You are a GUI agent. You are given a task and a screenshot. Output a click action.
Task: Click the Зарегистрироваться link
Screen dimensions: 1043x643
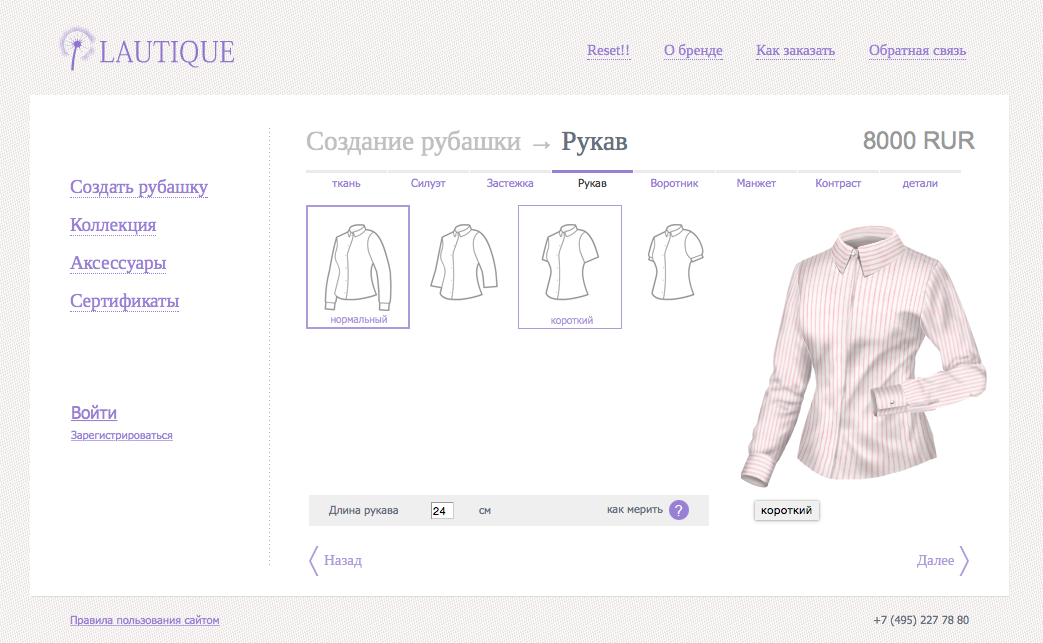pos(122,435)
